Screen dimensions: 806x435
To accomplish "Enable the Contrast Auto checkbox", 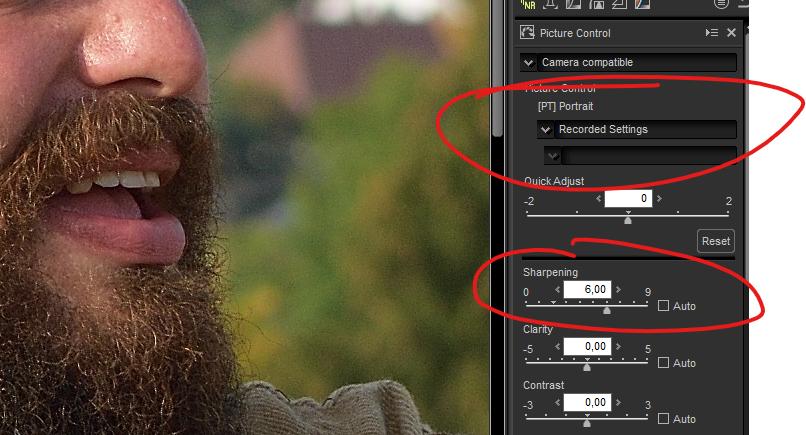I will coord(663,419).
